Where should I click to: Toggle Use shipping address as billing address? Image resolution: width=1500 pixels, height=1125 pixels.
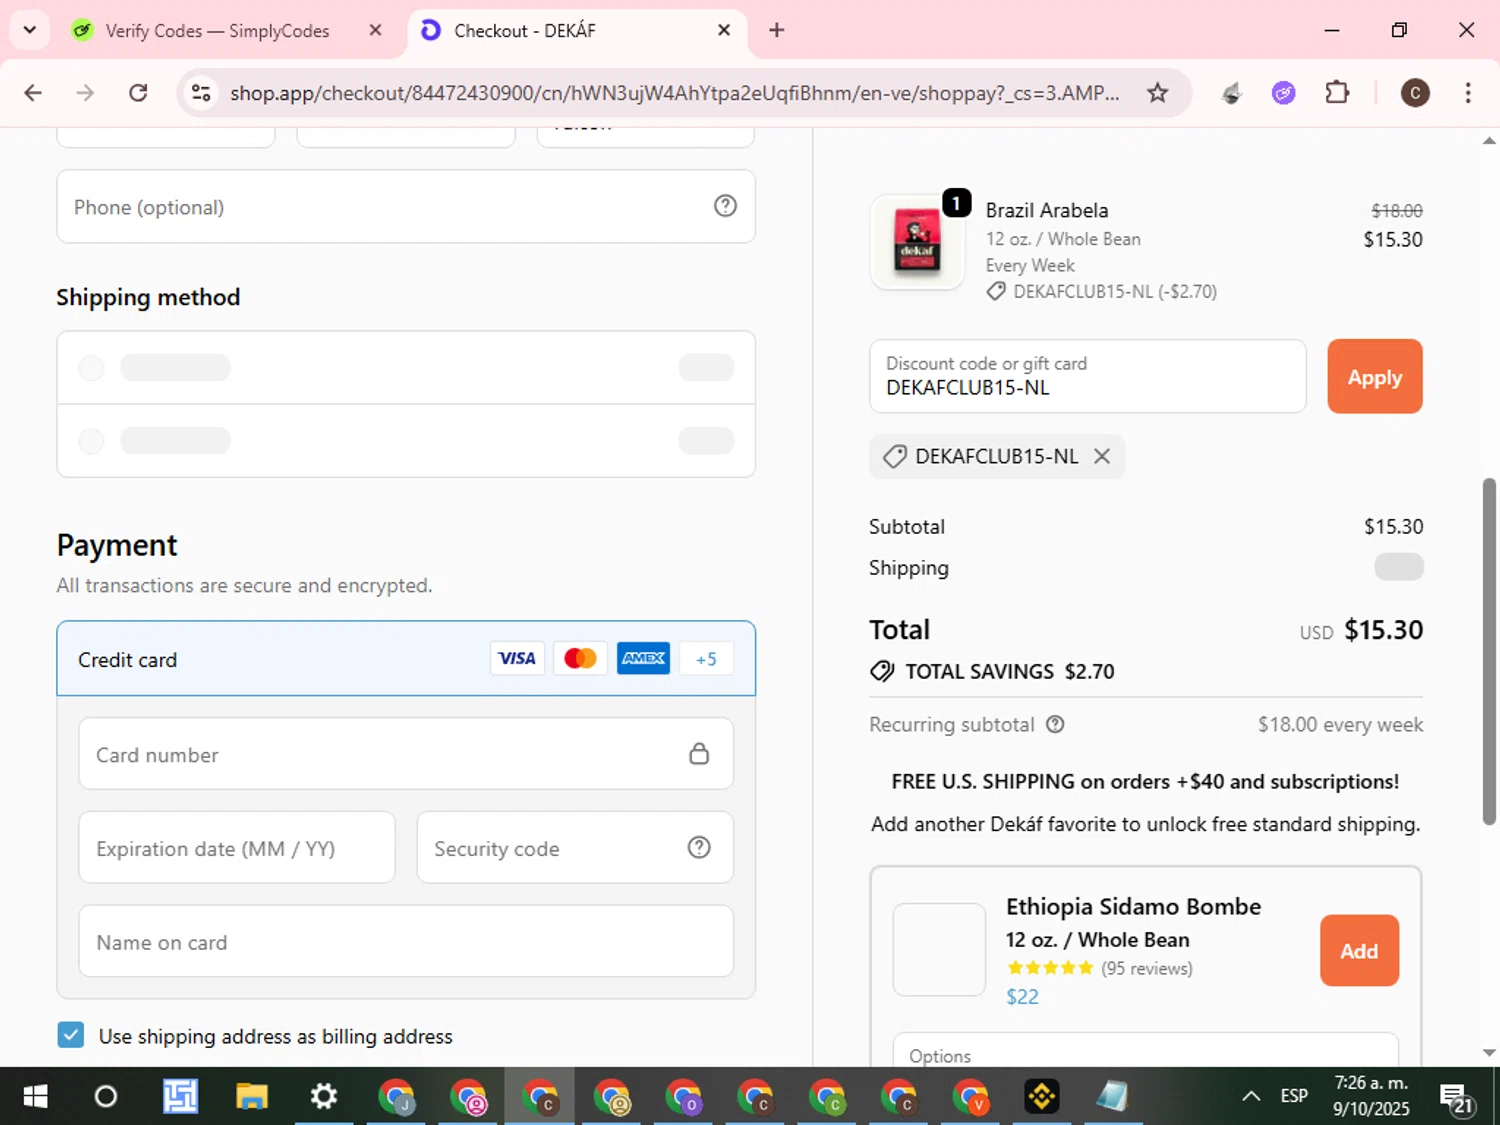pyautogui.click(x=71, y=1035)
